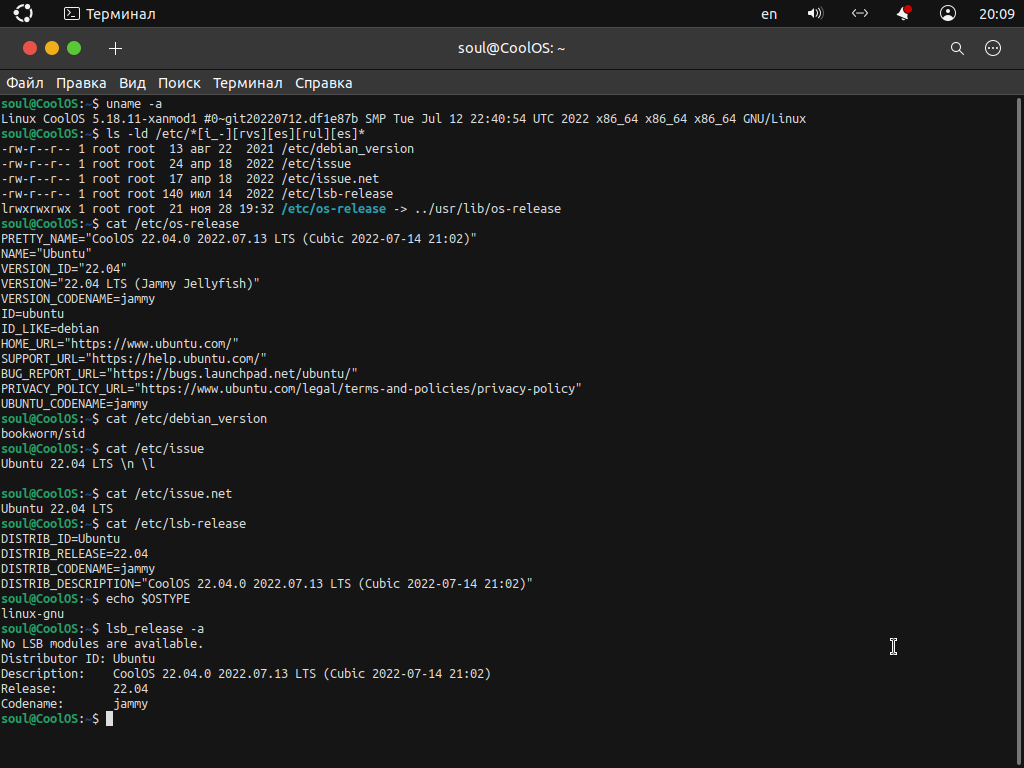This screenshot has width=1024, height=768.
Task: Open terminal search magnifier
Action: point(957,48)
